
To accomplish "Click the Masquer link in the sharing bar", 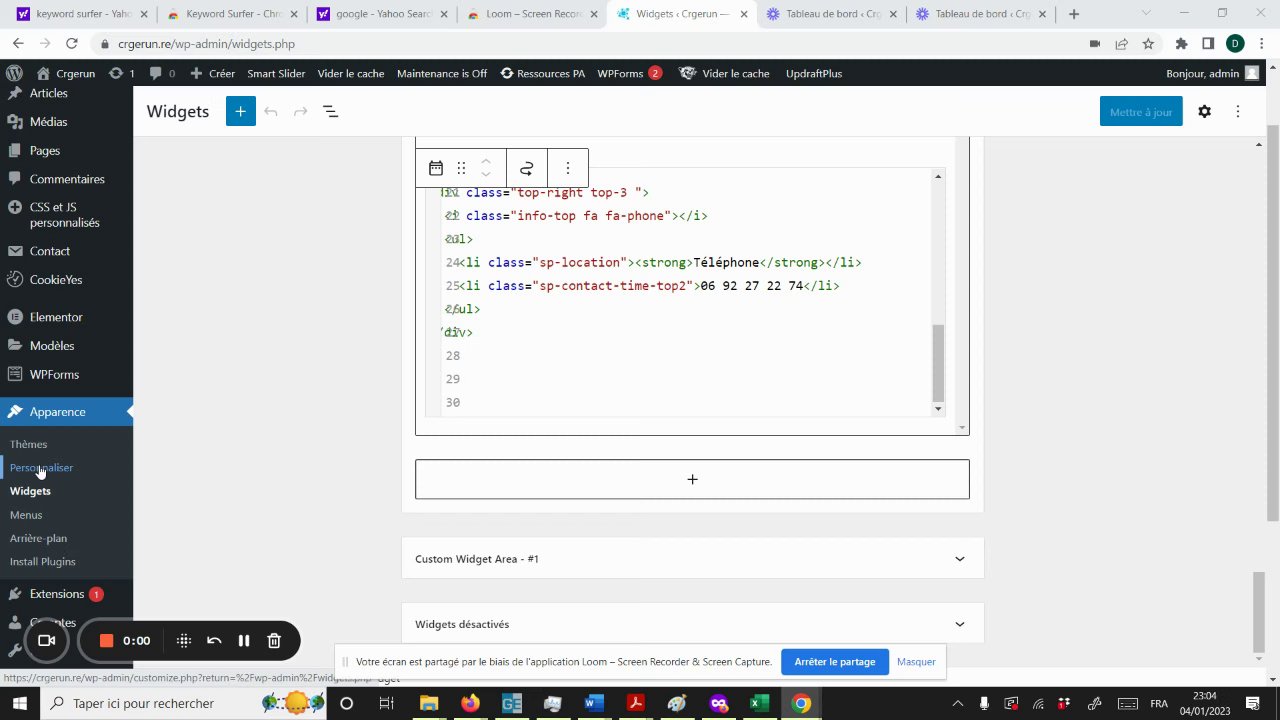I will click(916, 662).
